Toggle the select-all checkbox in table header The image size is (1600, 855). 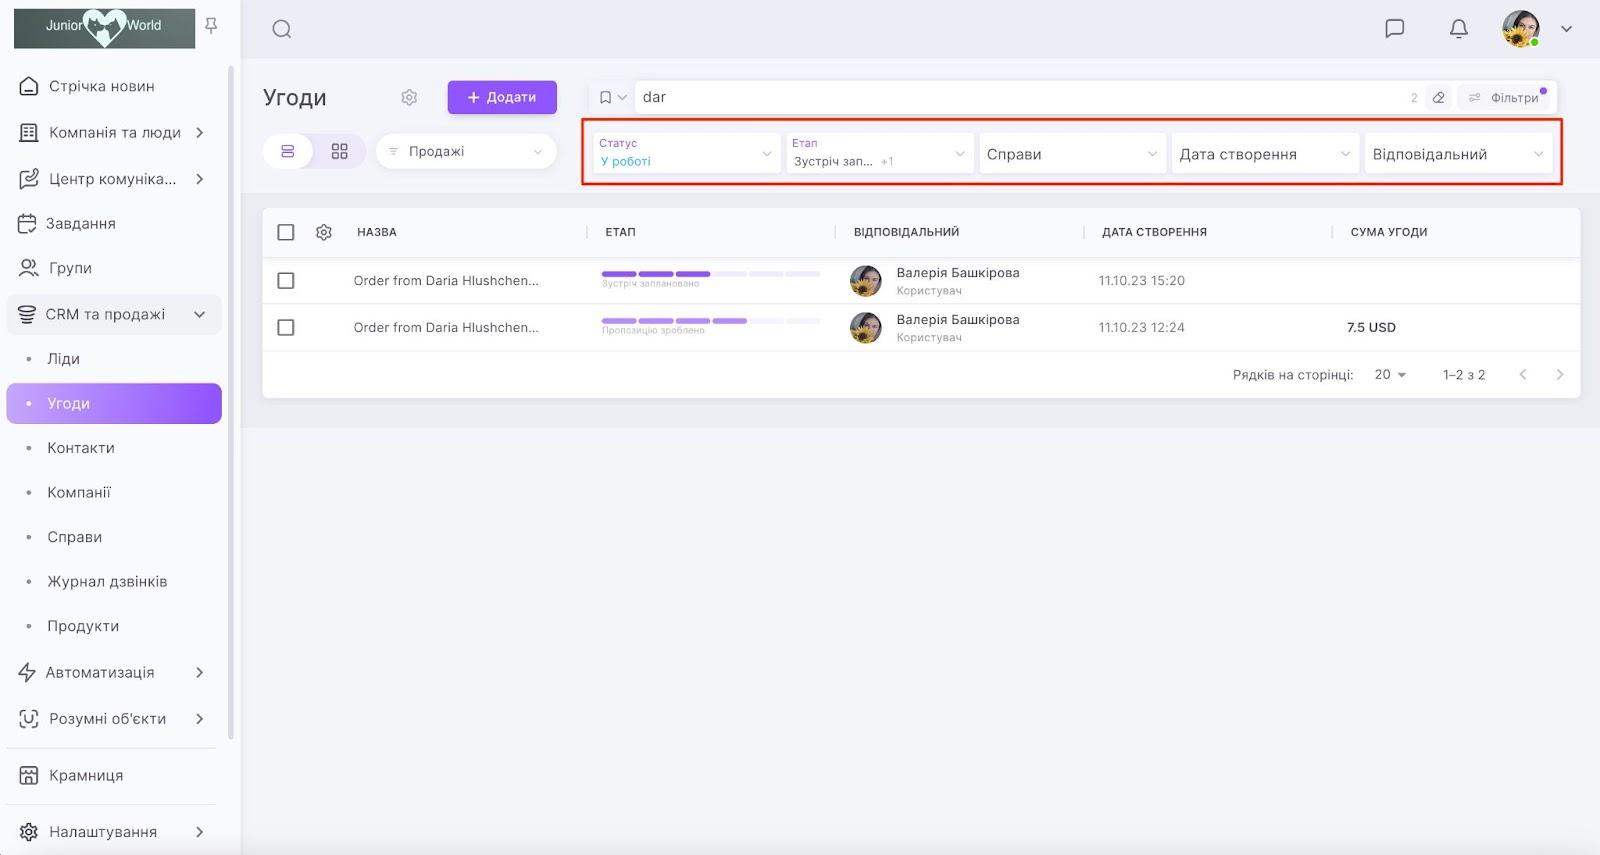286,232
